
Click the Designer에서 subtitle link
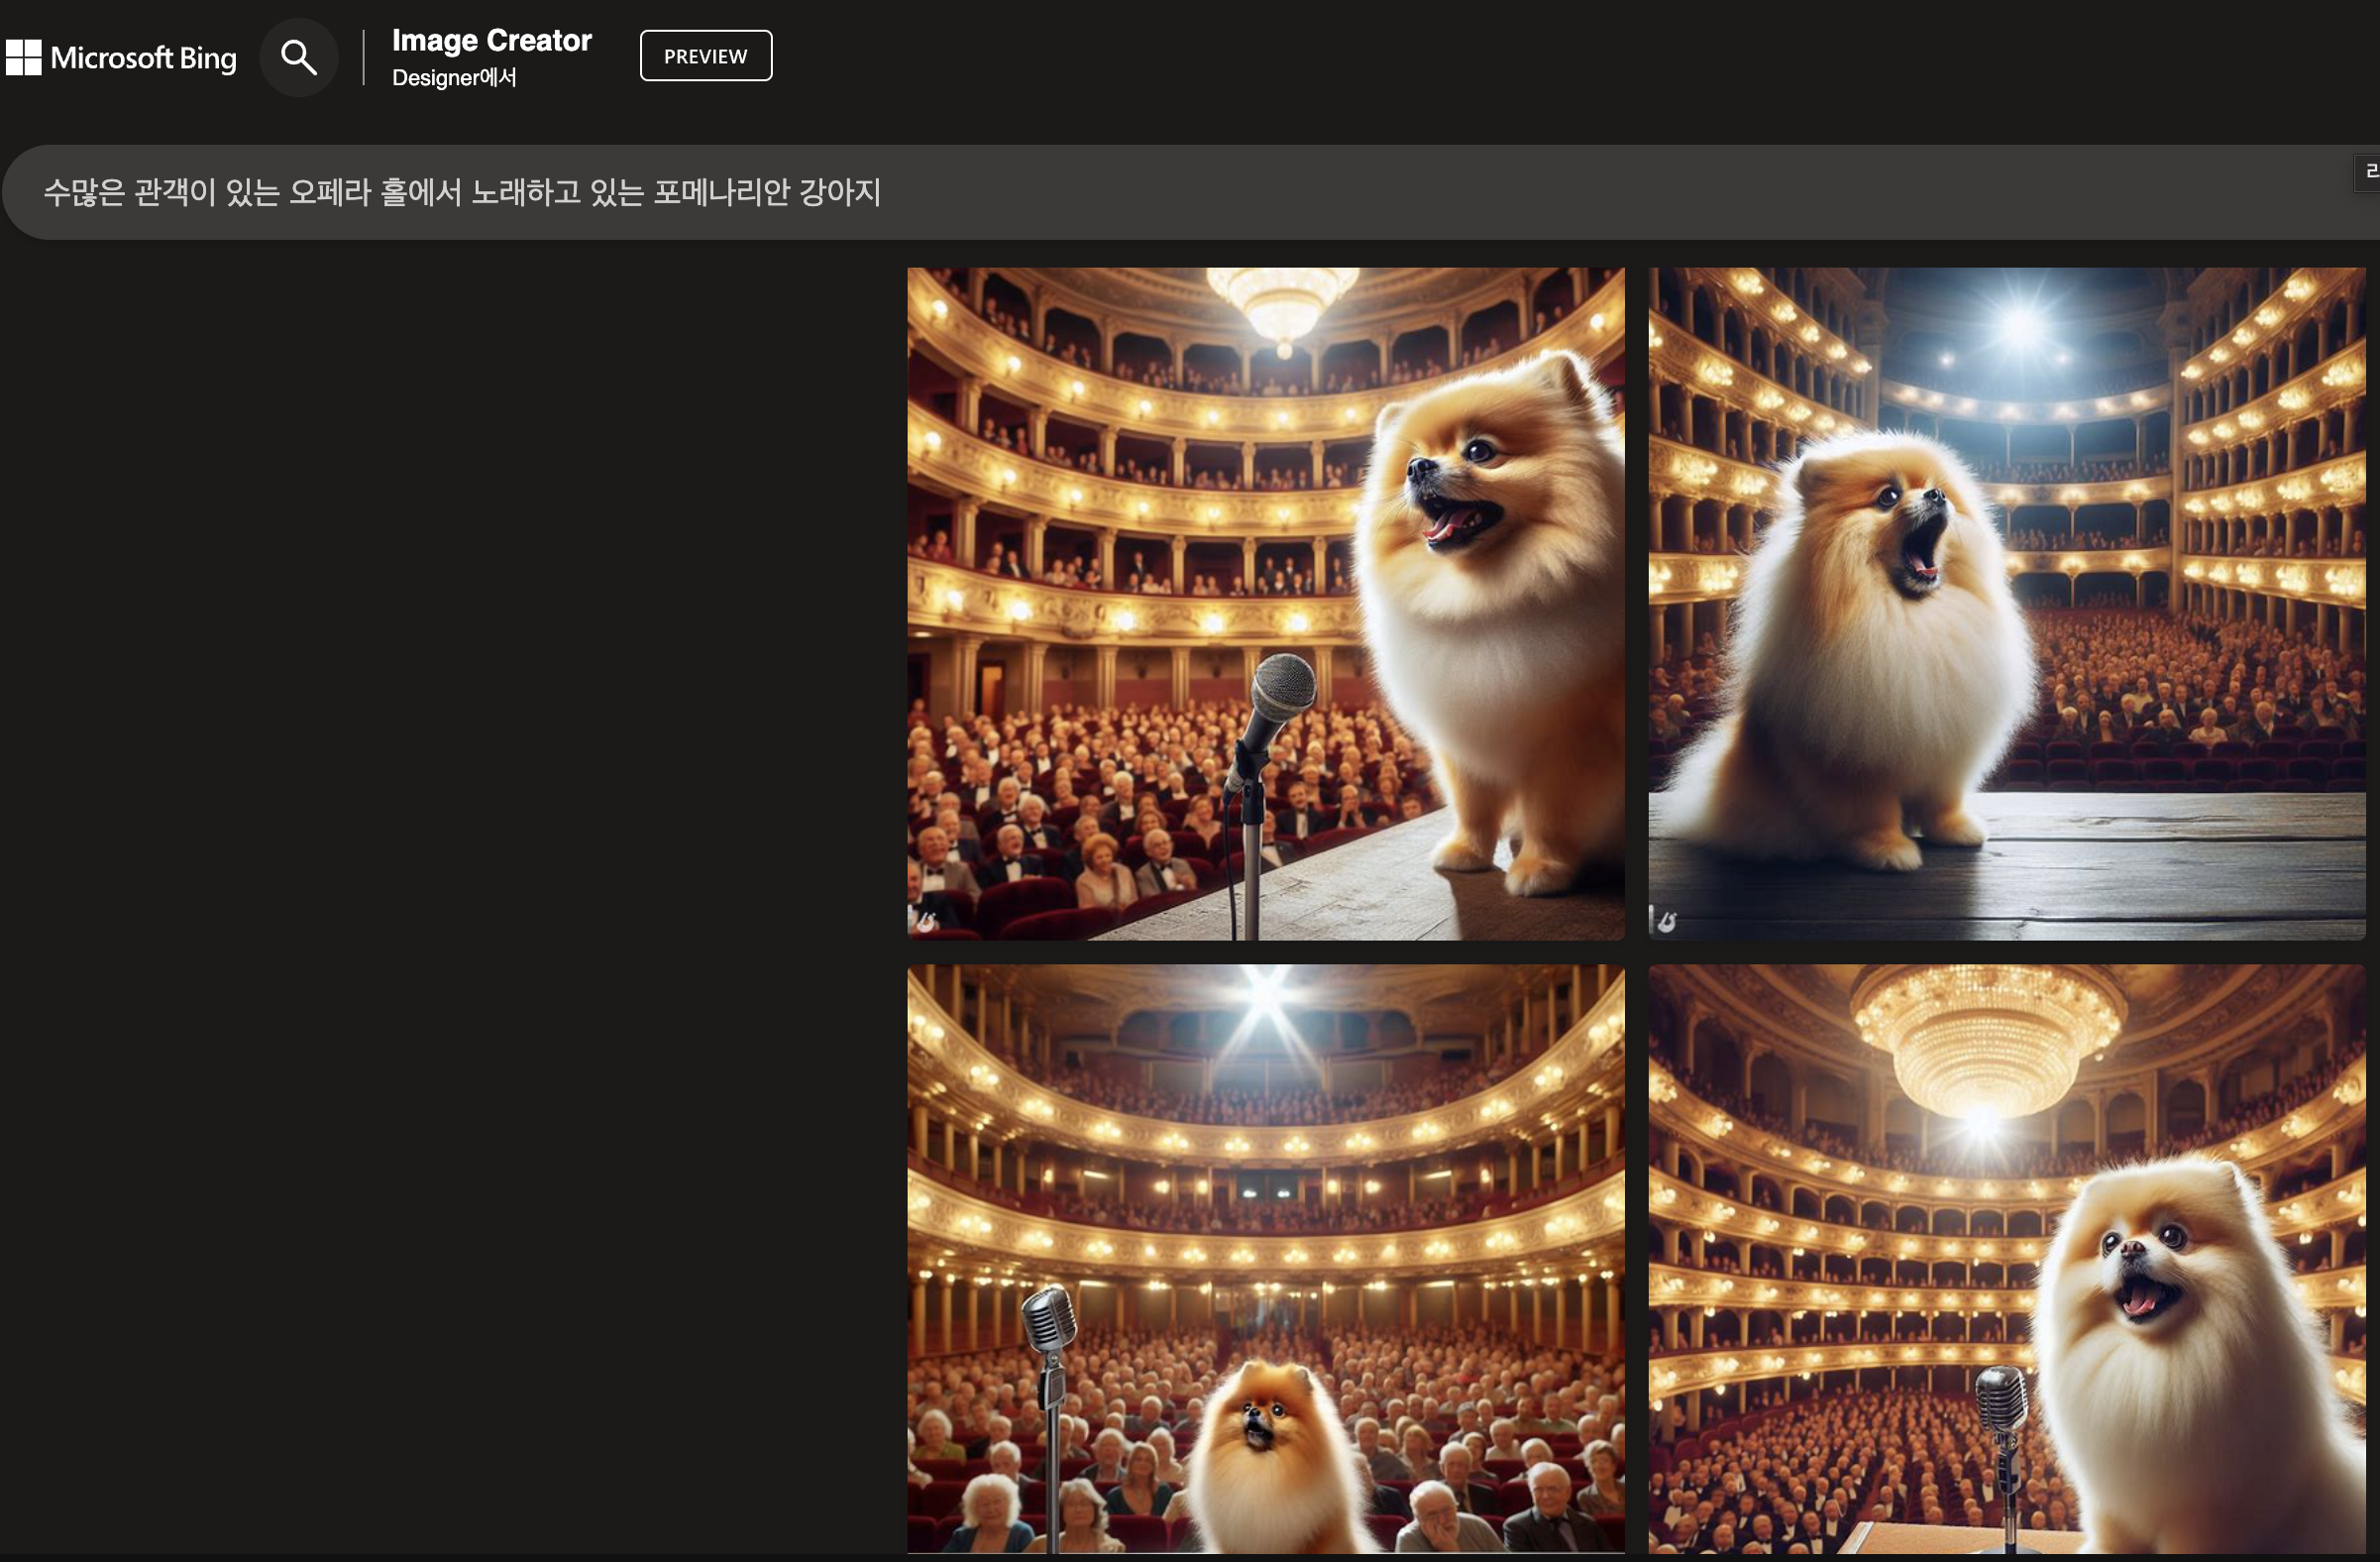(454, 78)
